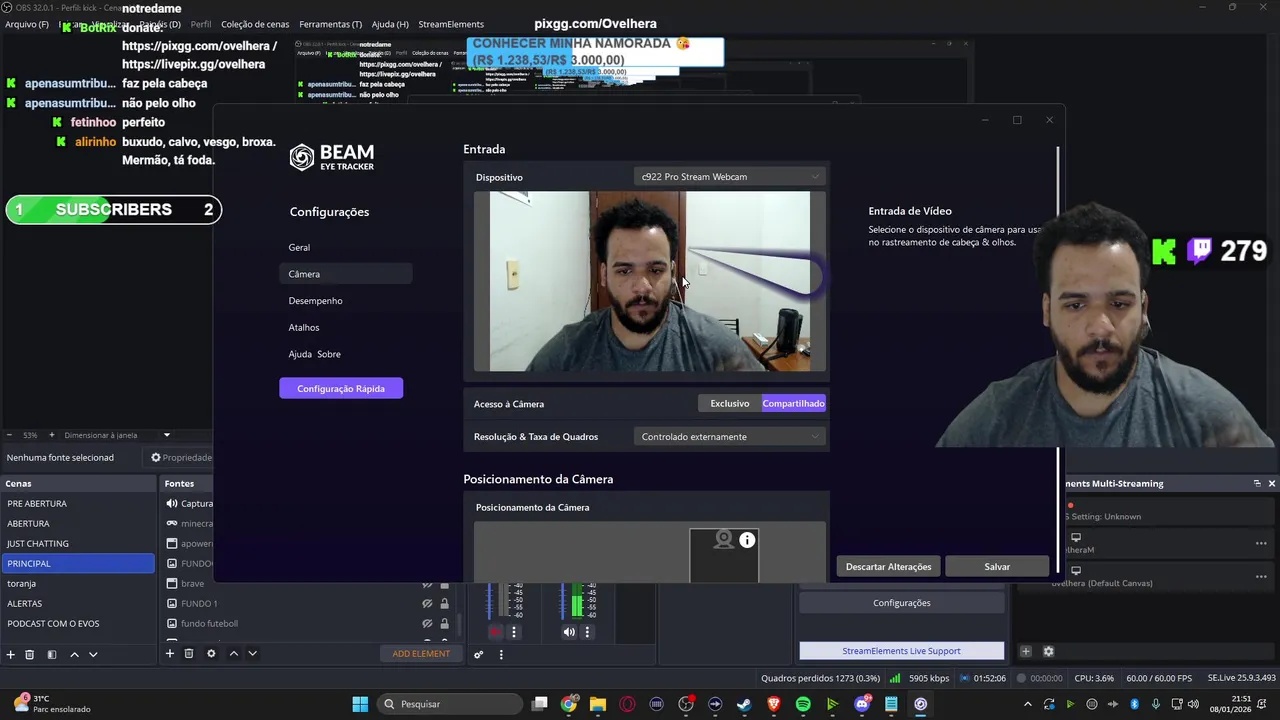Open Ajuda Sobre in Beam sidebar
Screen dimensions: 1280x720
[314, 354]
